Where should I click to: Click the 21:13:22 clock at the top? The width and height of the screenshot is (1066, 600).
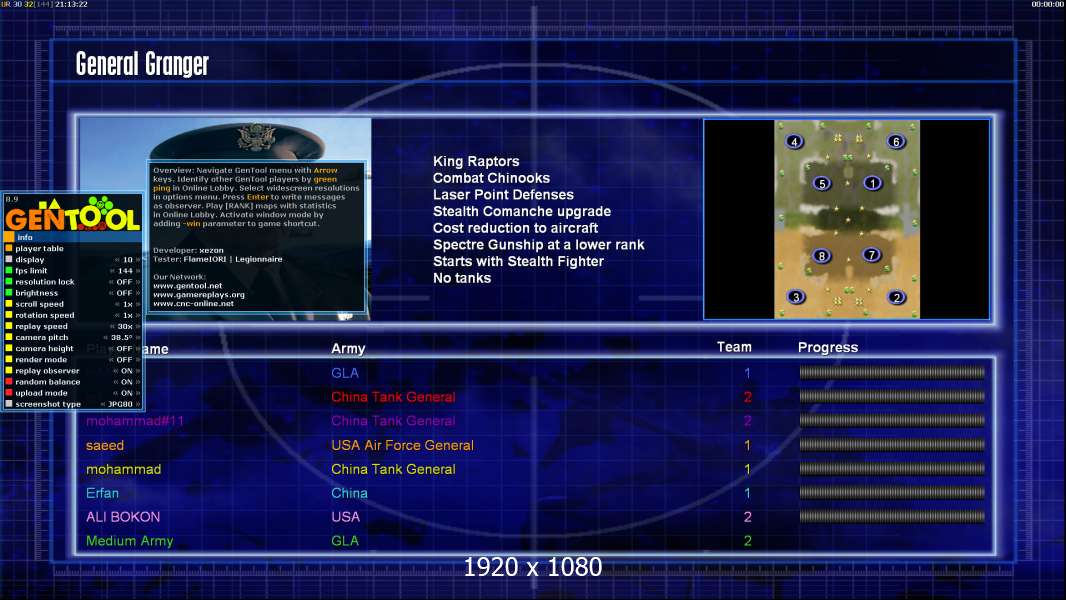[x=71, y=4]
